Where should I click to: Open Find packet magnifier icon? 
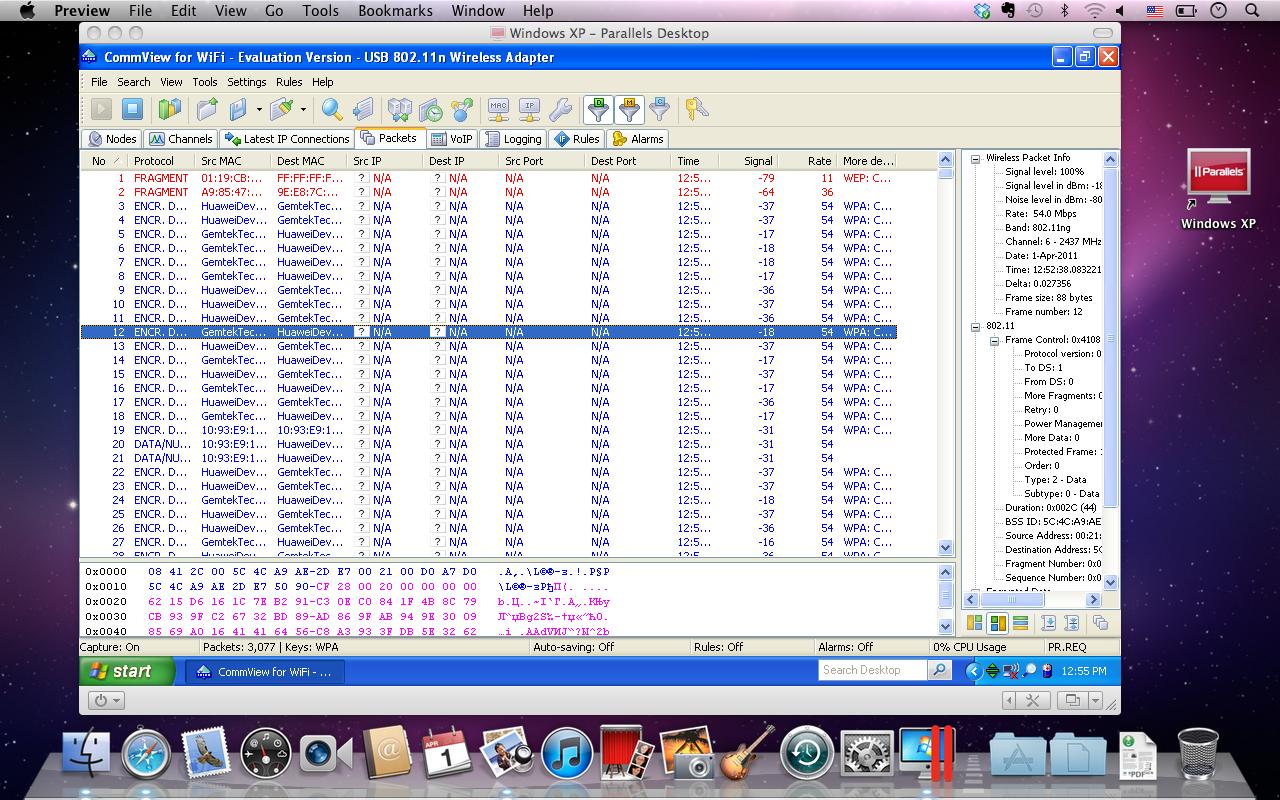(332, 109)
